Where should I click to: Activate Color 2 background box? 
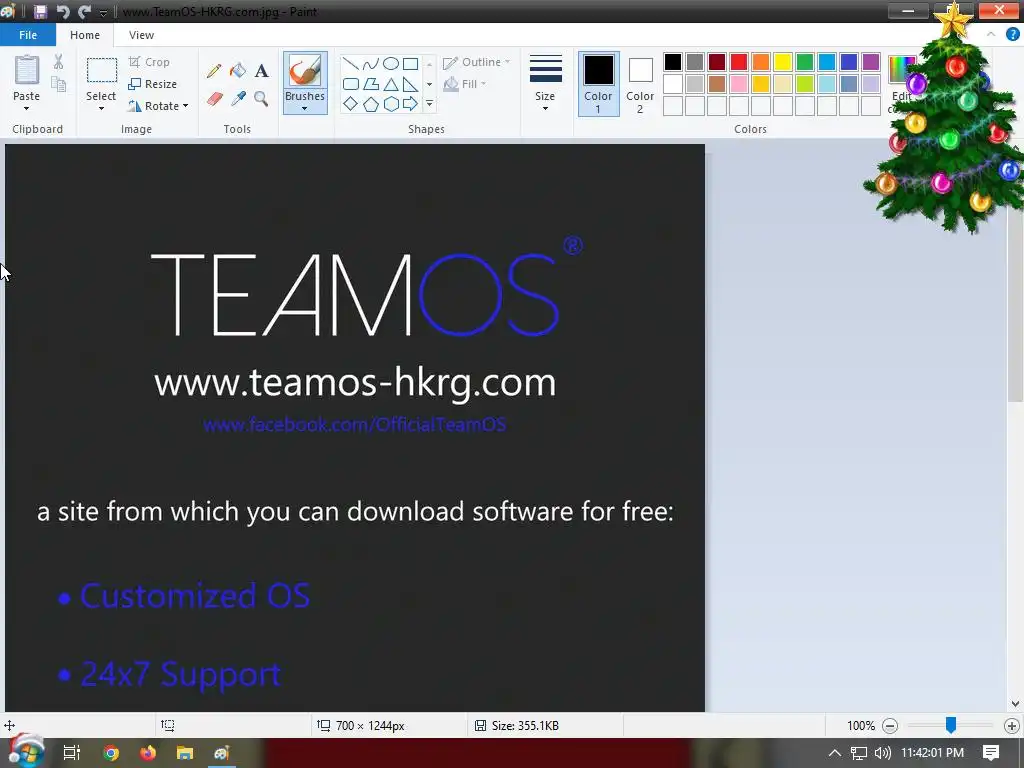[x=640, y=84]
